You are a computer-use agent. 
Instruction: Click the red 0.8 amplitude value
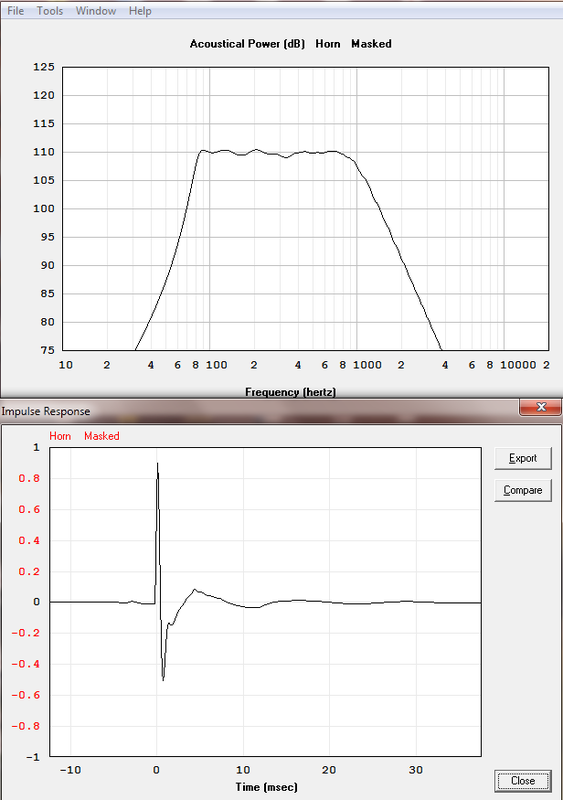tap(29, 479)
